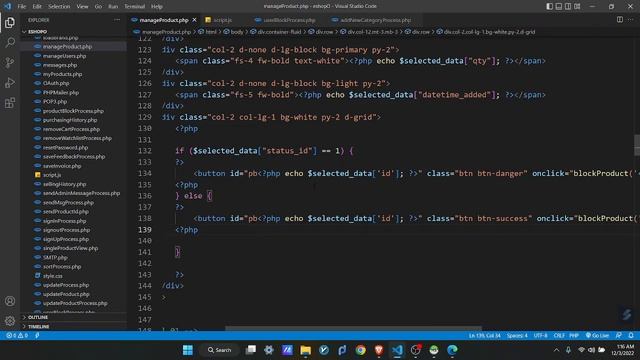This screenshot has height=360, width=640.
Task: Open resetPassword.php in explorer
Action: 65,147
